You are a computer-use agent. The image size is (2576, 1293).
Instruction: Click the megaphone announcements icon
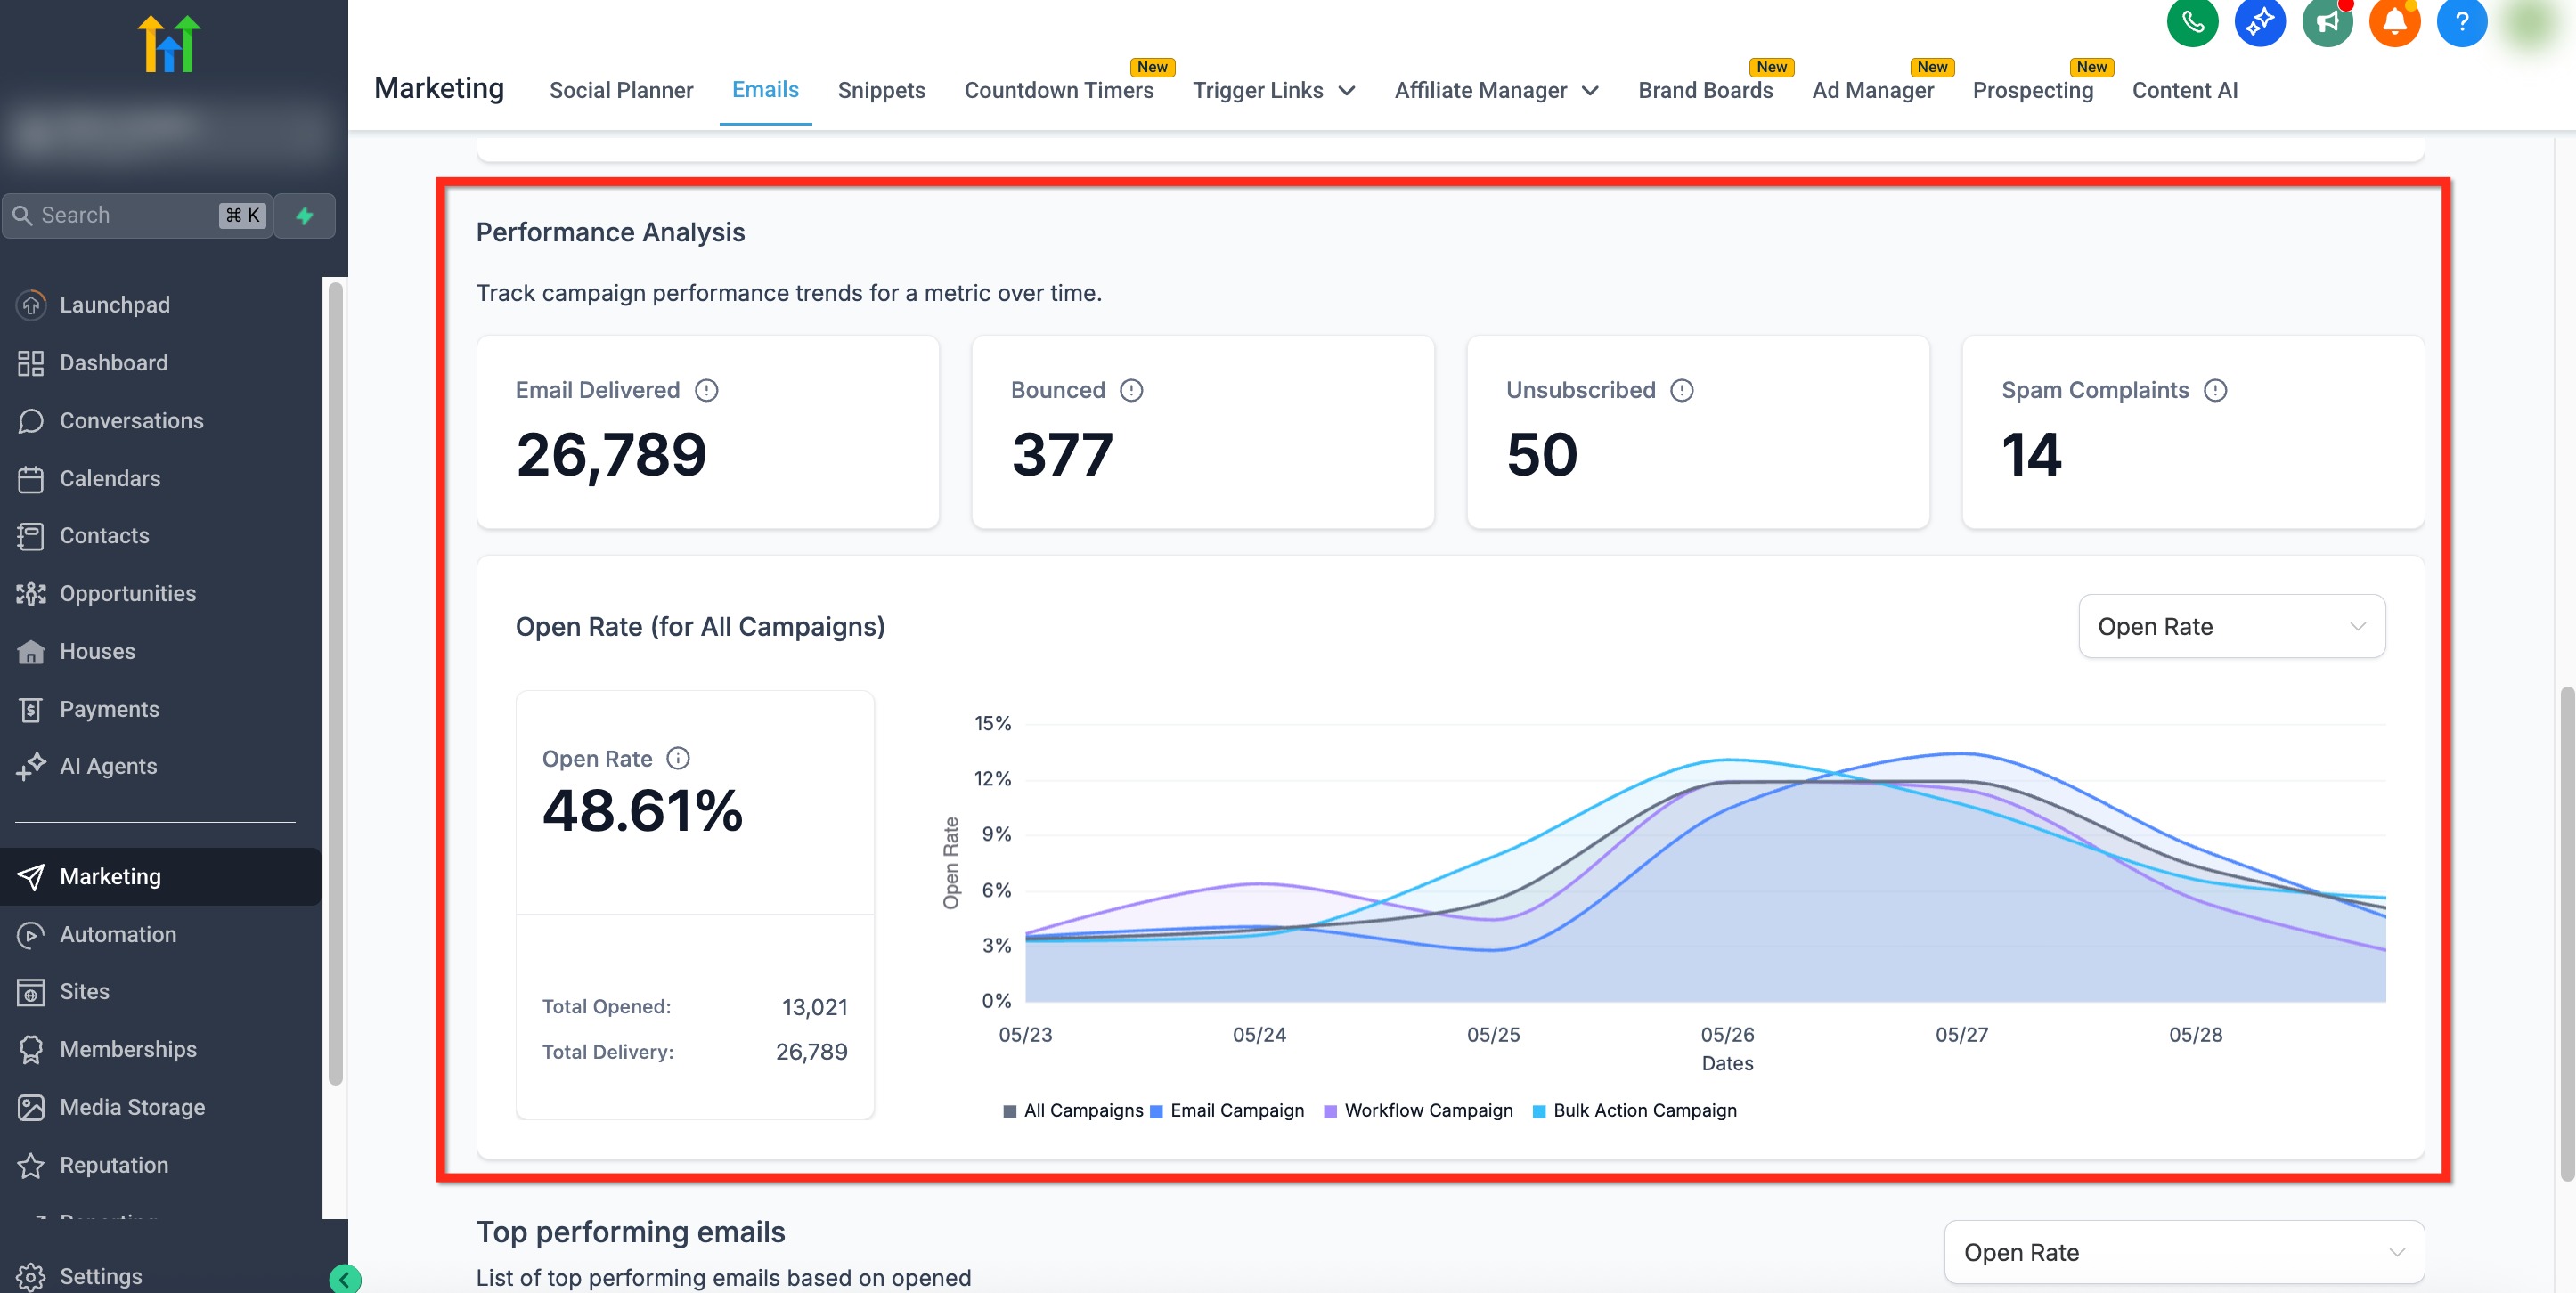[x=2327, y=22]
